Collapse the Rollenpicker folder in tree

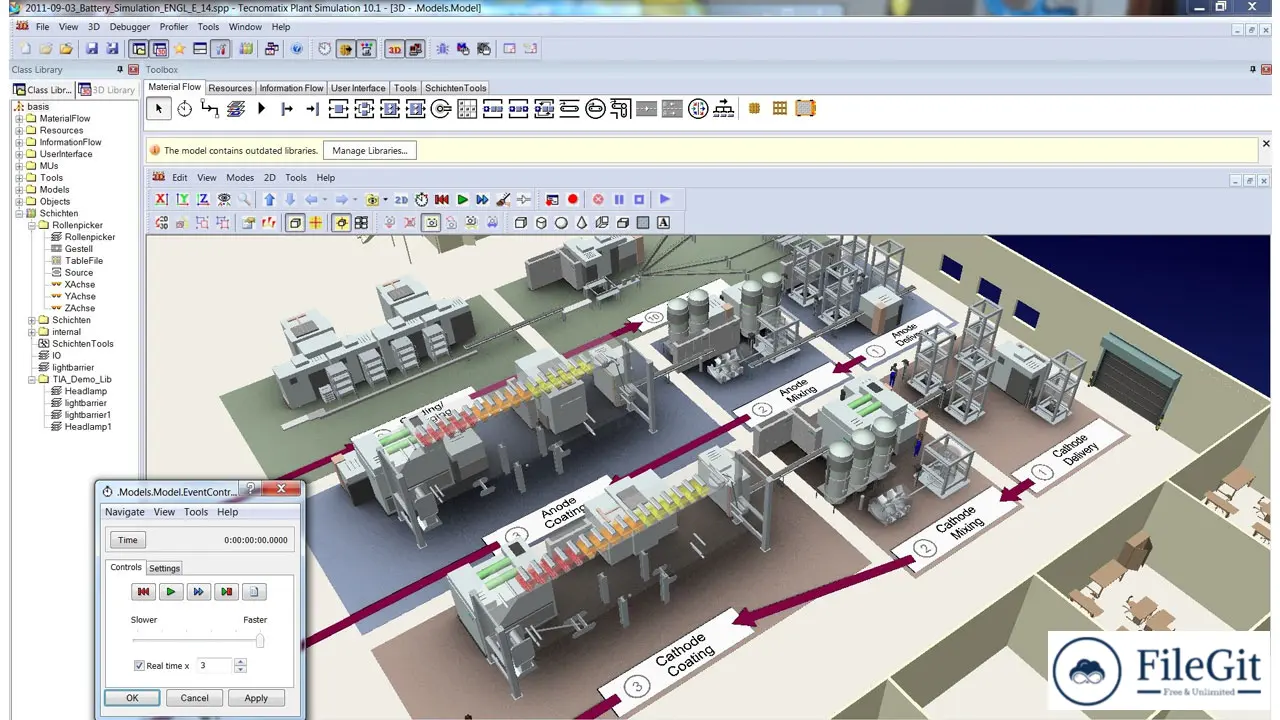pos(32,225)
